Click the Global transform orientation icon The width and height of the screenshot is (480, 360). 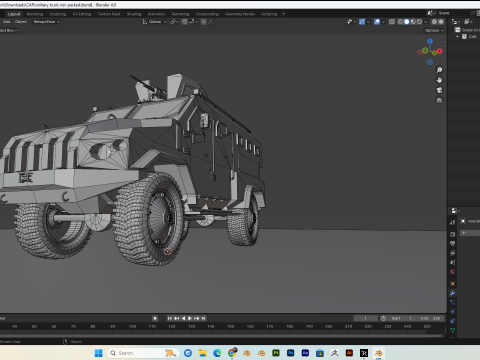tap(145, 22)
